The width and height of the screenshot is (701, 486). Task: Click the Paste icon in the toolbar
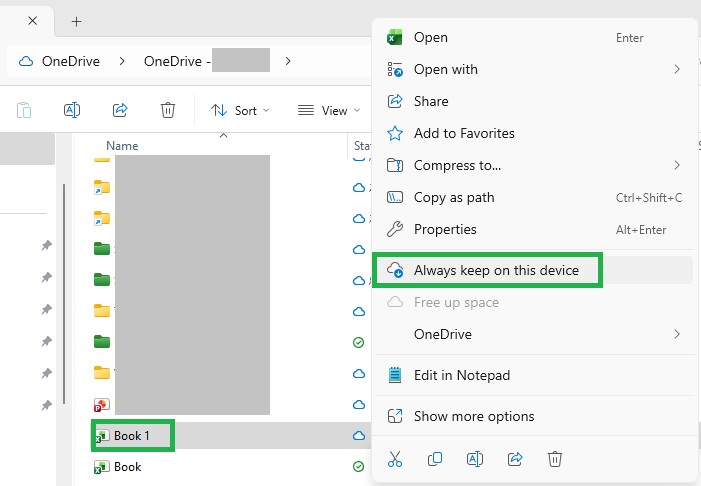click(x=24, y=110)
